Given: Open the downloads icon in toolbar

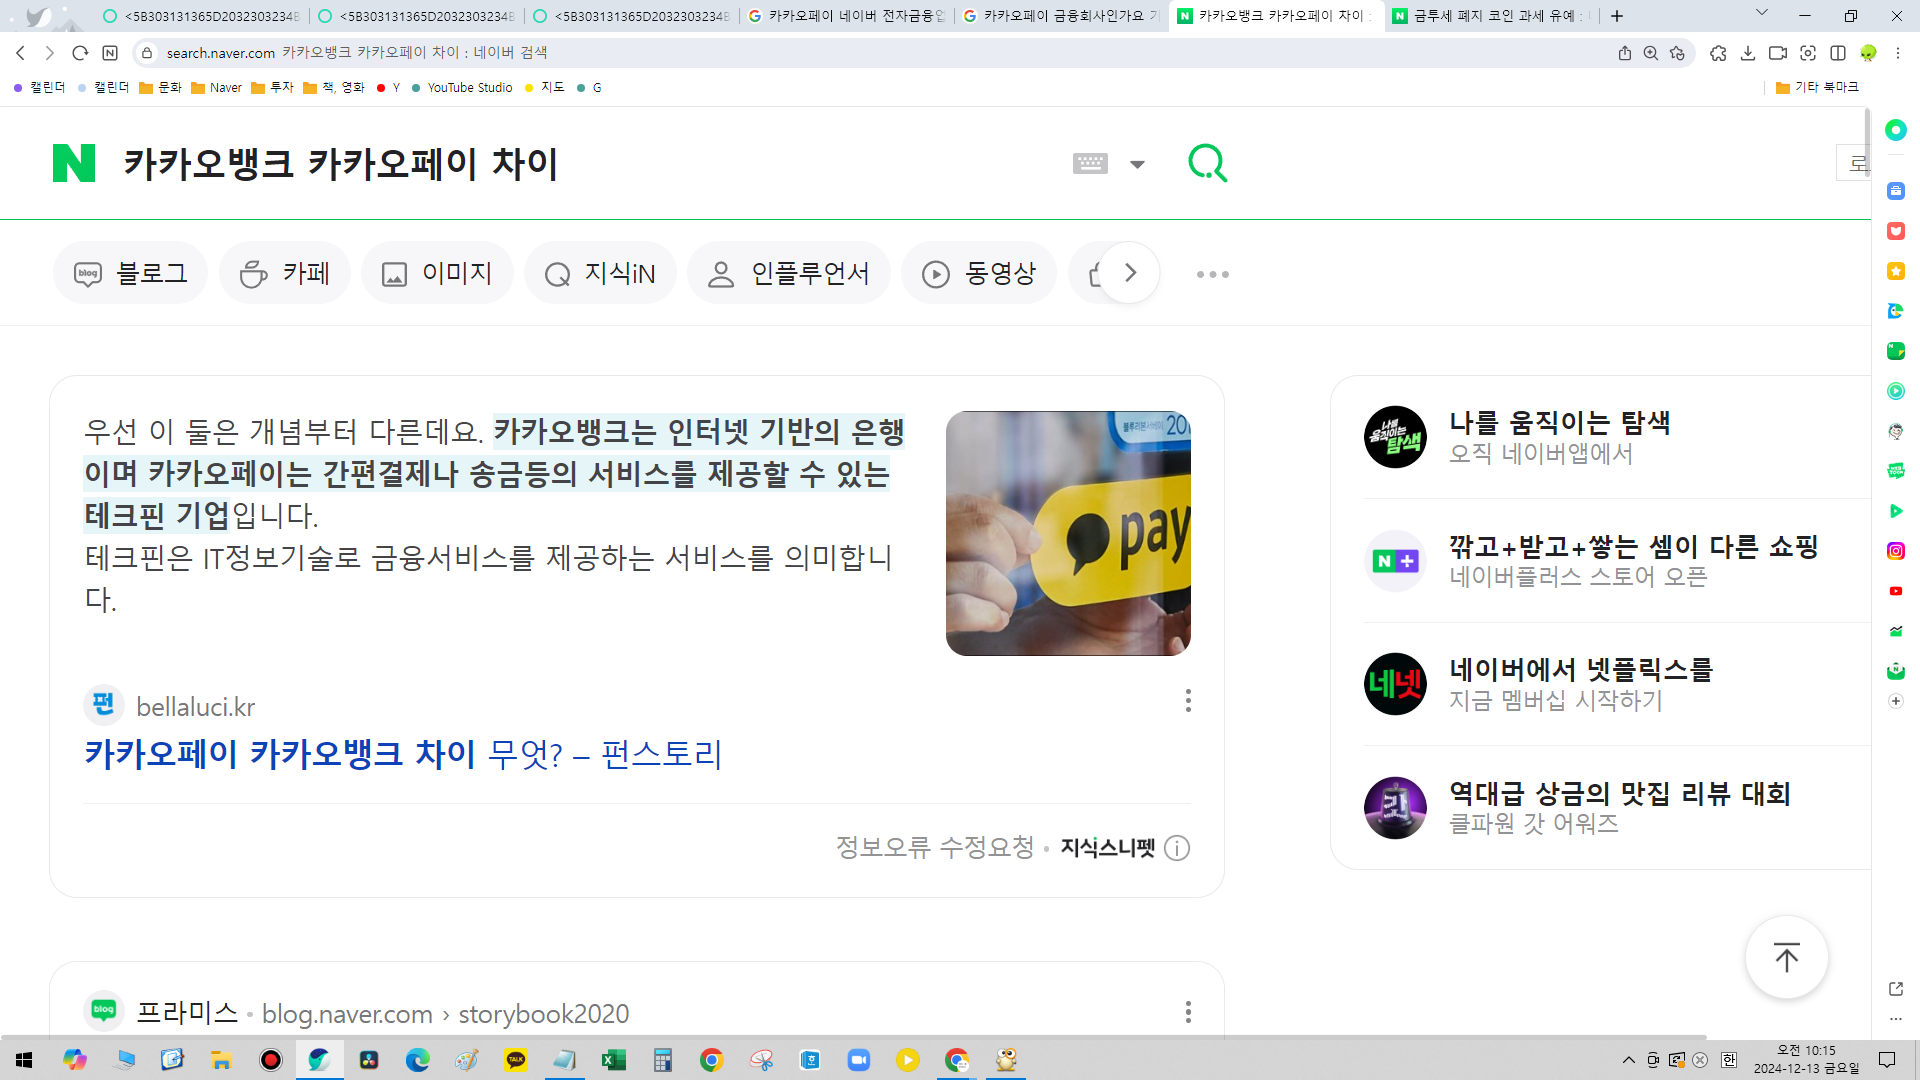Looking at the screenshot, I should 1748,53.
